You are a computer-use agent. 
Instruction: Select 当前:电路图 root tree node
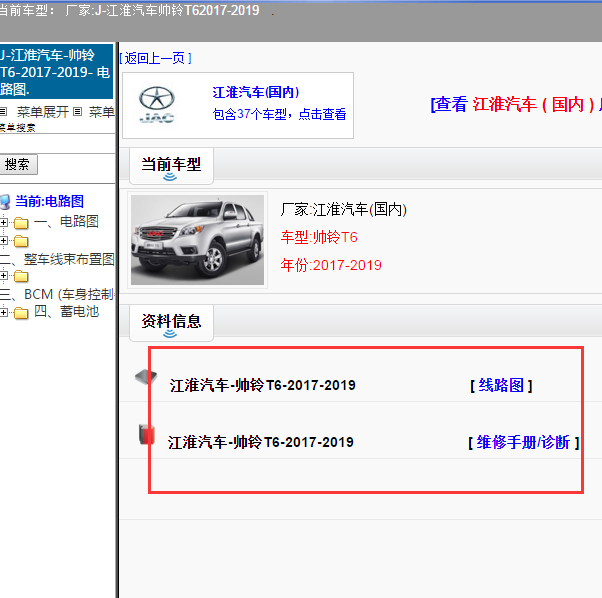tap(50, 201)
